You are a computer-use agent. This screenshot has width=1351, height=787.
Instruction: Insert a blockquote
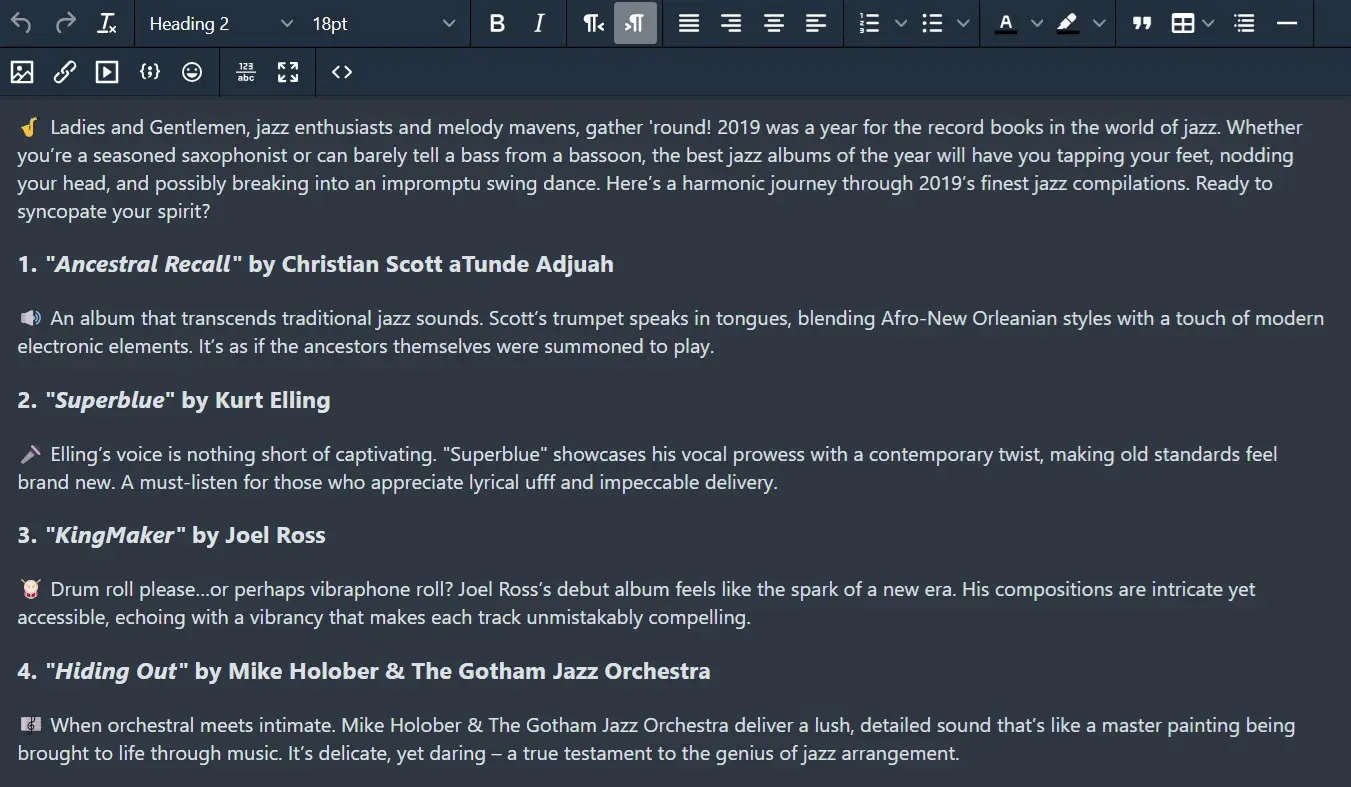[1141, 23]
